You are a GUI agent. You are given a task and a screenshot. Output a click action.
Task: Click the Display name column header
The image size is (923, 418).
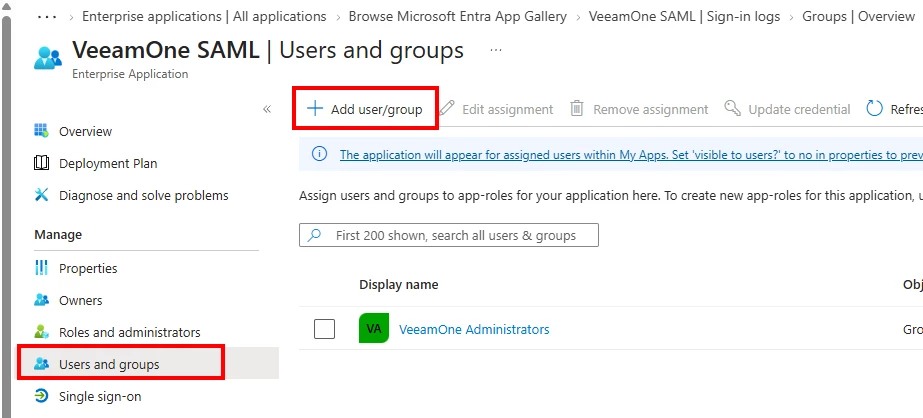pos(399,285)
